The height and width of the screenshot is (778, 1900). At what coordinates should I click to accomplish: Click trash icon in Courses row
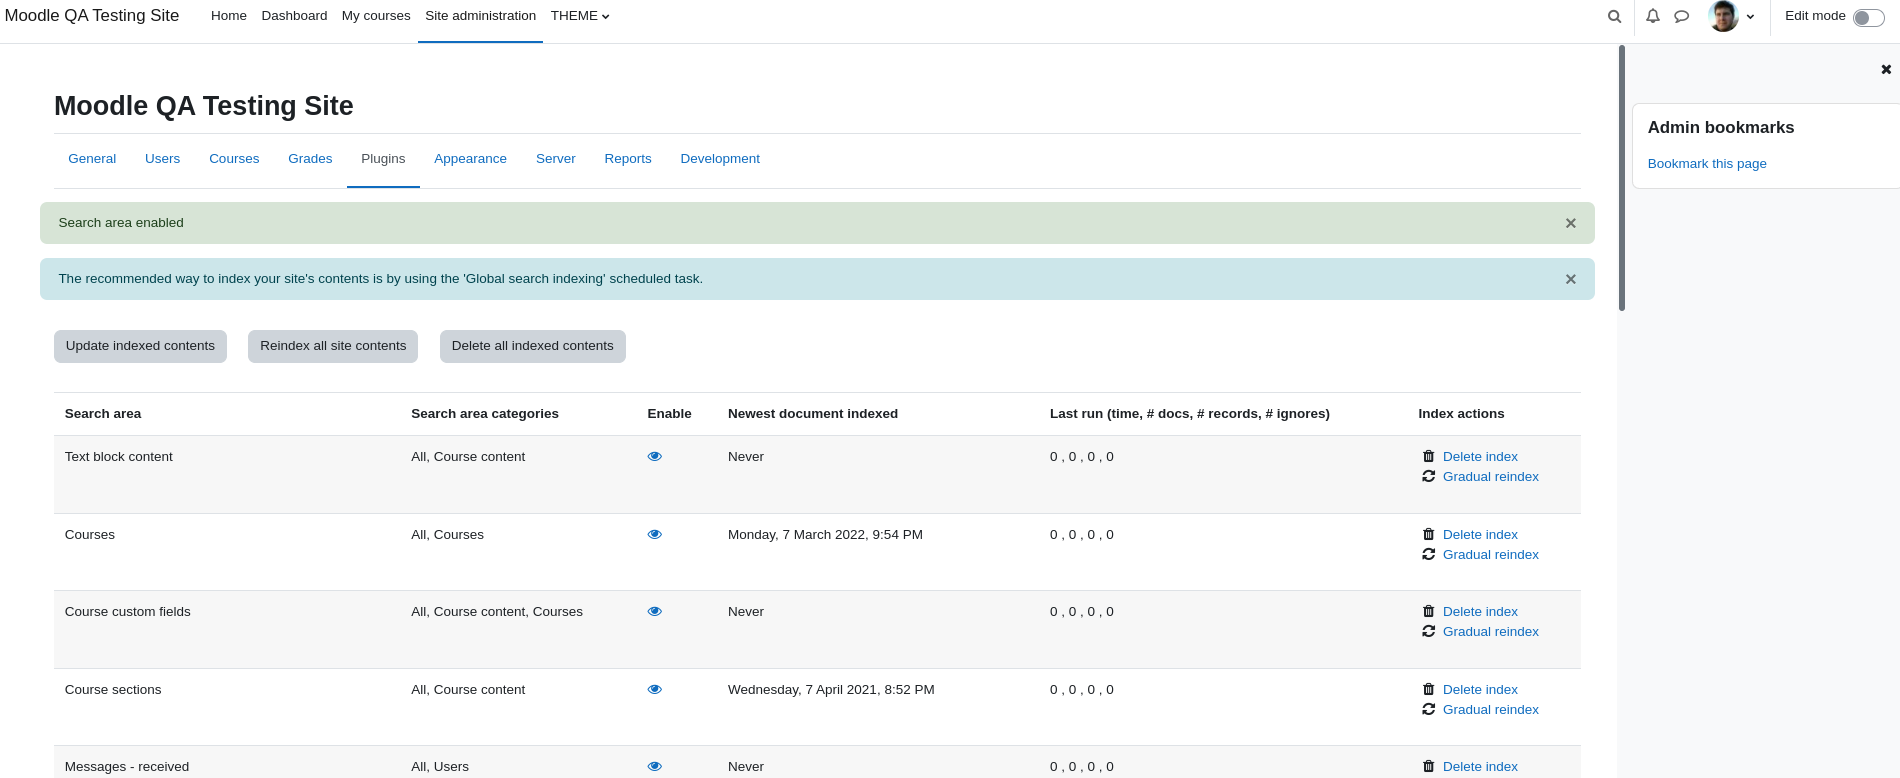[x=1428, y=534]
